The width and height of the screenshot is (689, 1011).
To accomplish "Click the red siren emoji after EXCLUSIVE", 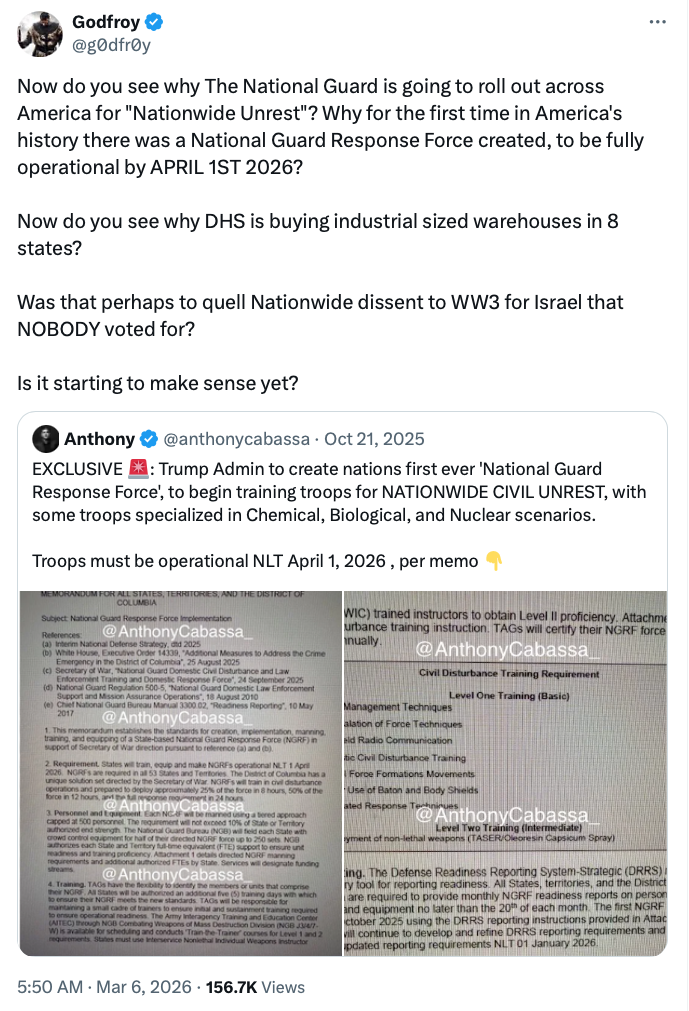I will [x=139, y=469].
